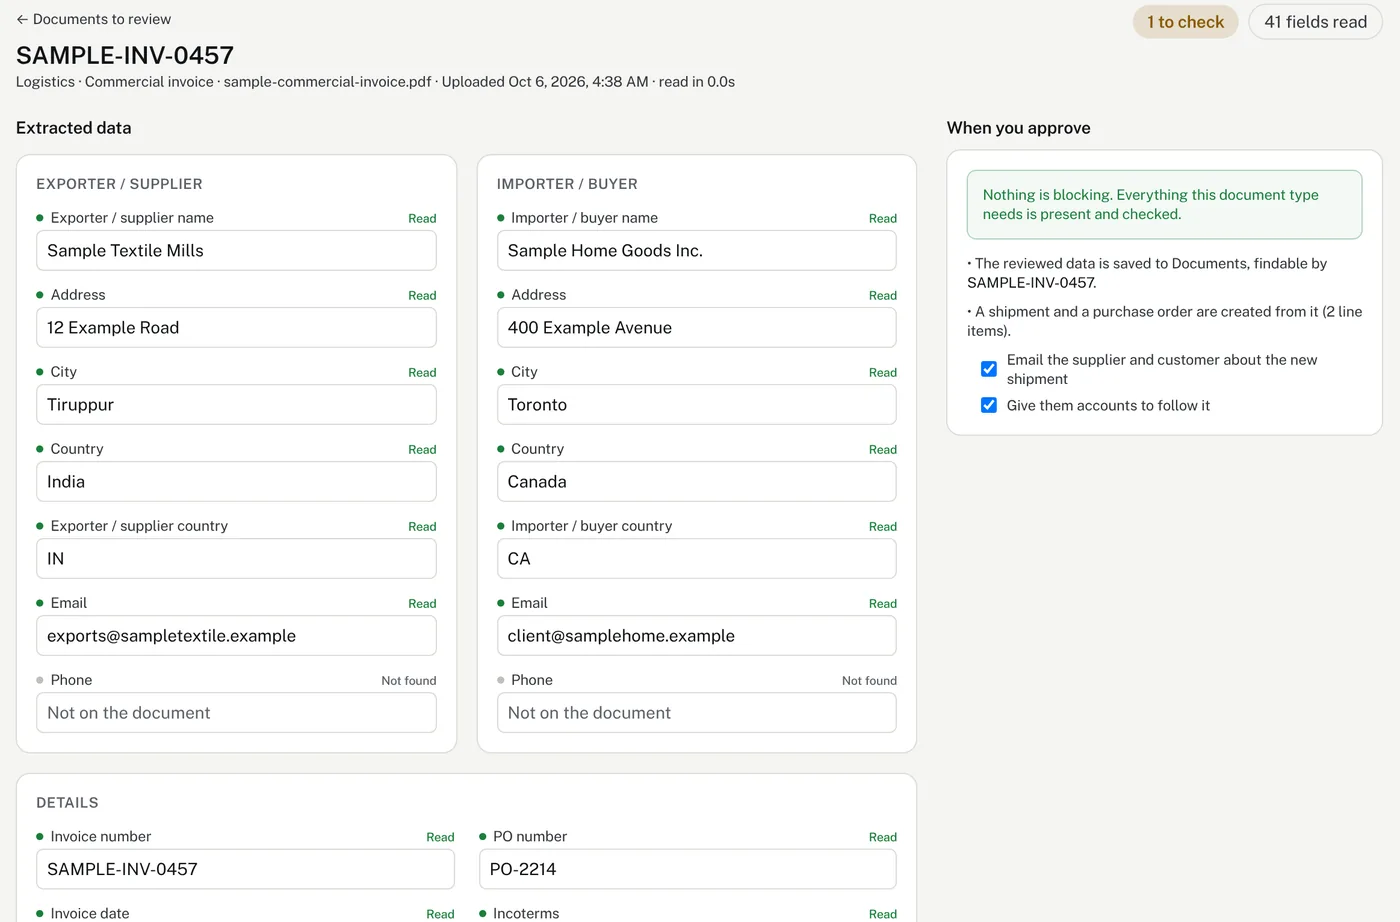This screenshot has height=922, width=1400.
Task: Edit the Exporter / supplier name field
Action: (x=236, y=251)
